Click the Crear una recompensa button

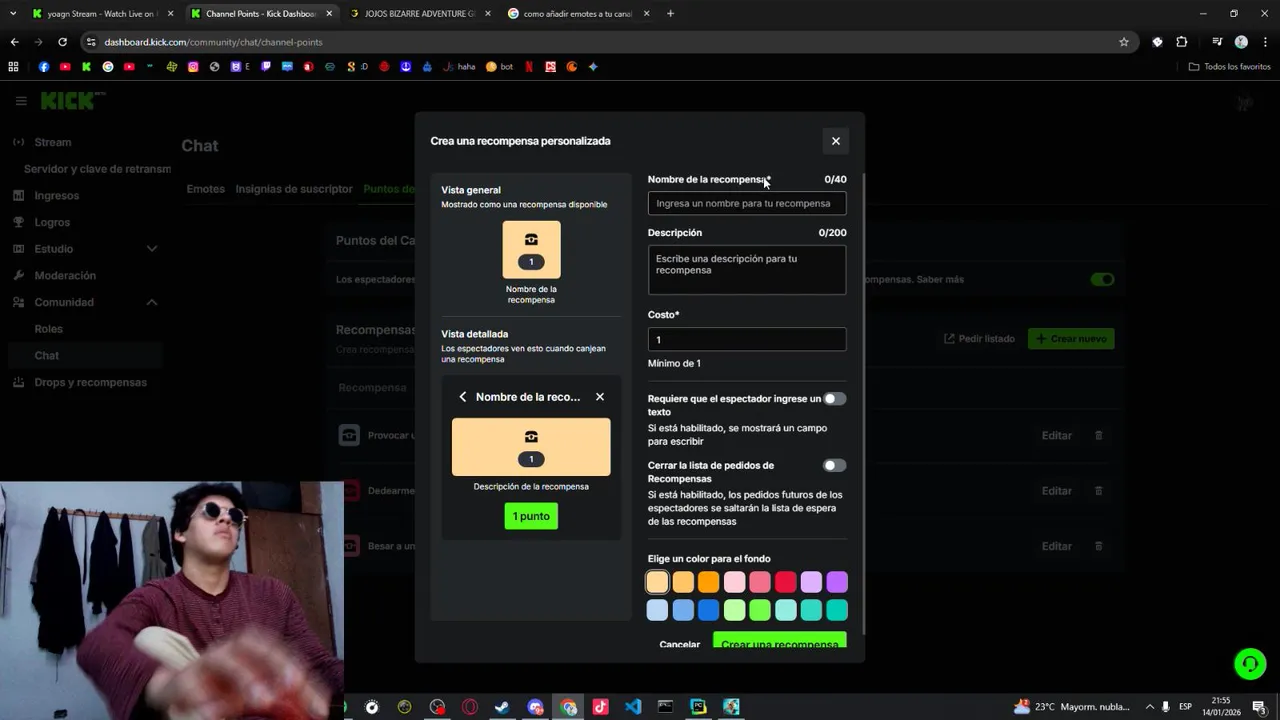click(780, 640)
